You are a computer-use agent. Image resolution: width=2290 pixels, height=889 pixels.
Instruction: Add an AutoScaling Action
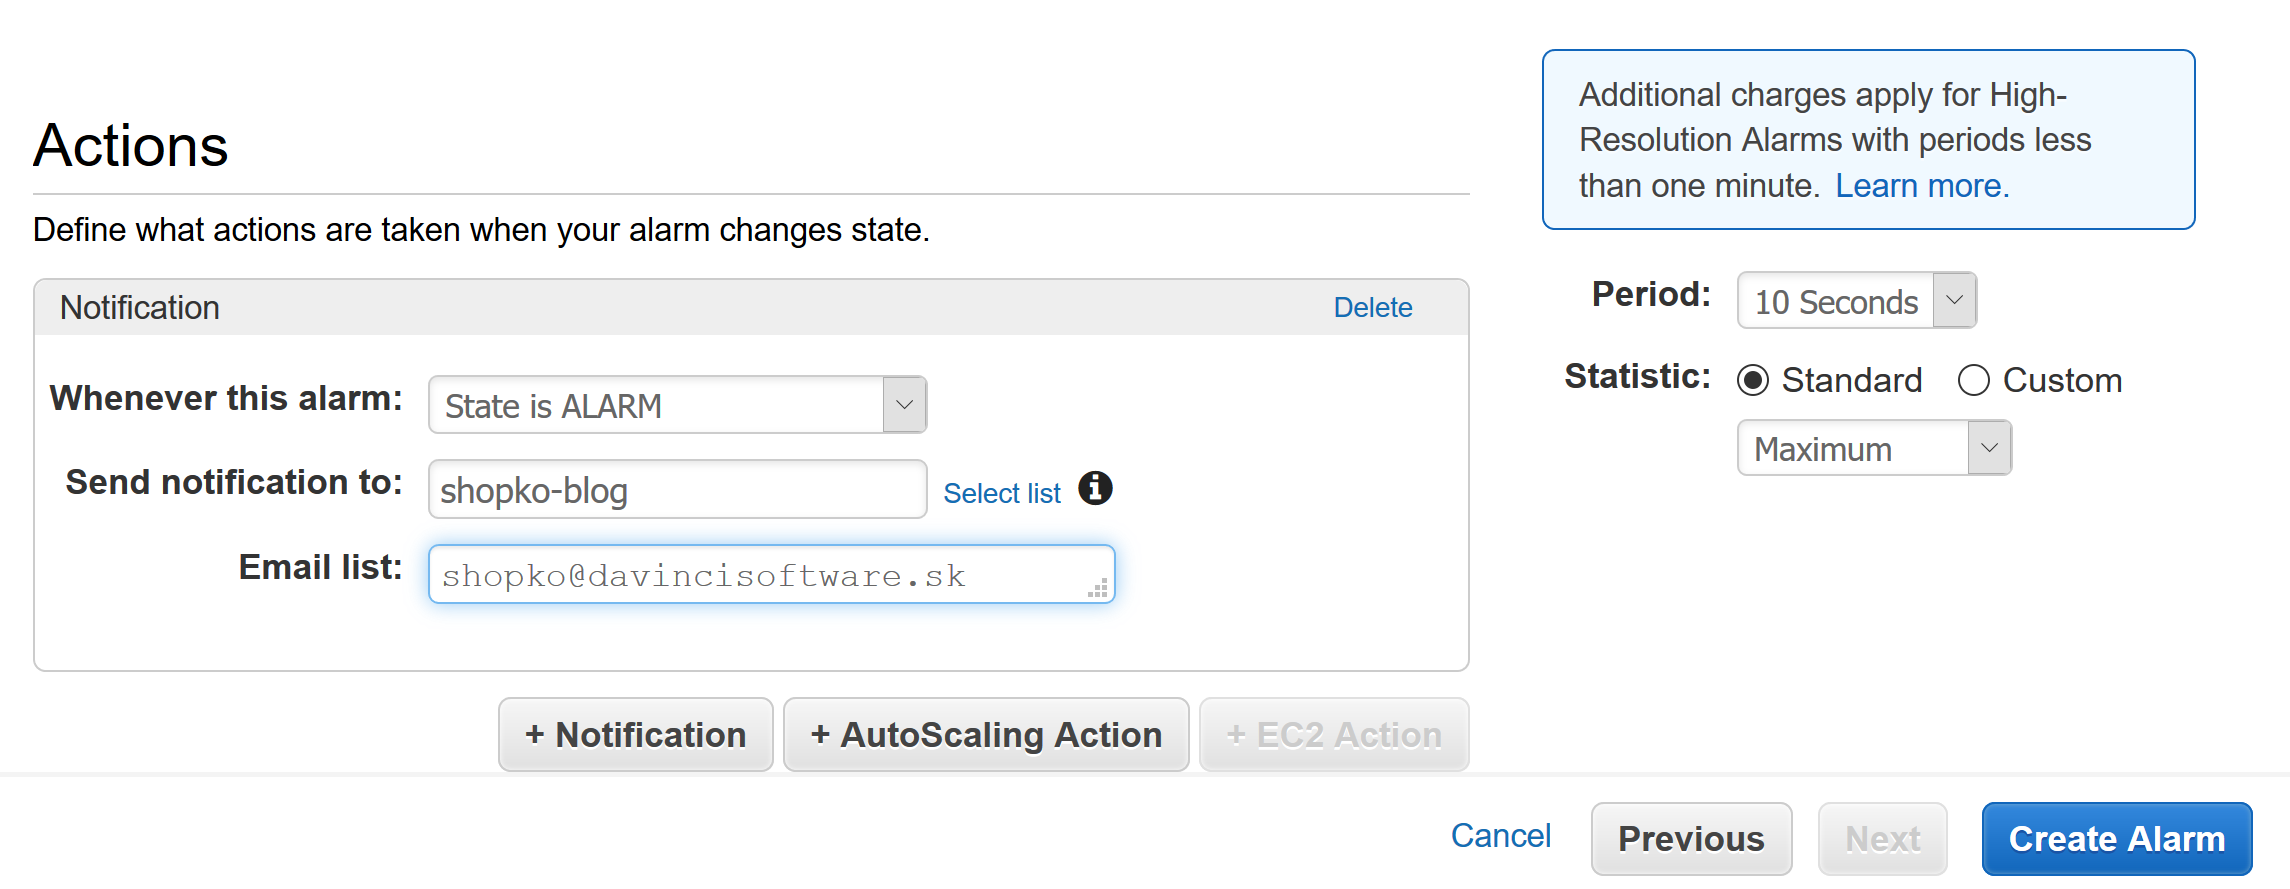(986, 735)
